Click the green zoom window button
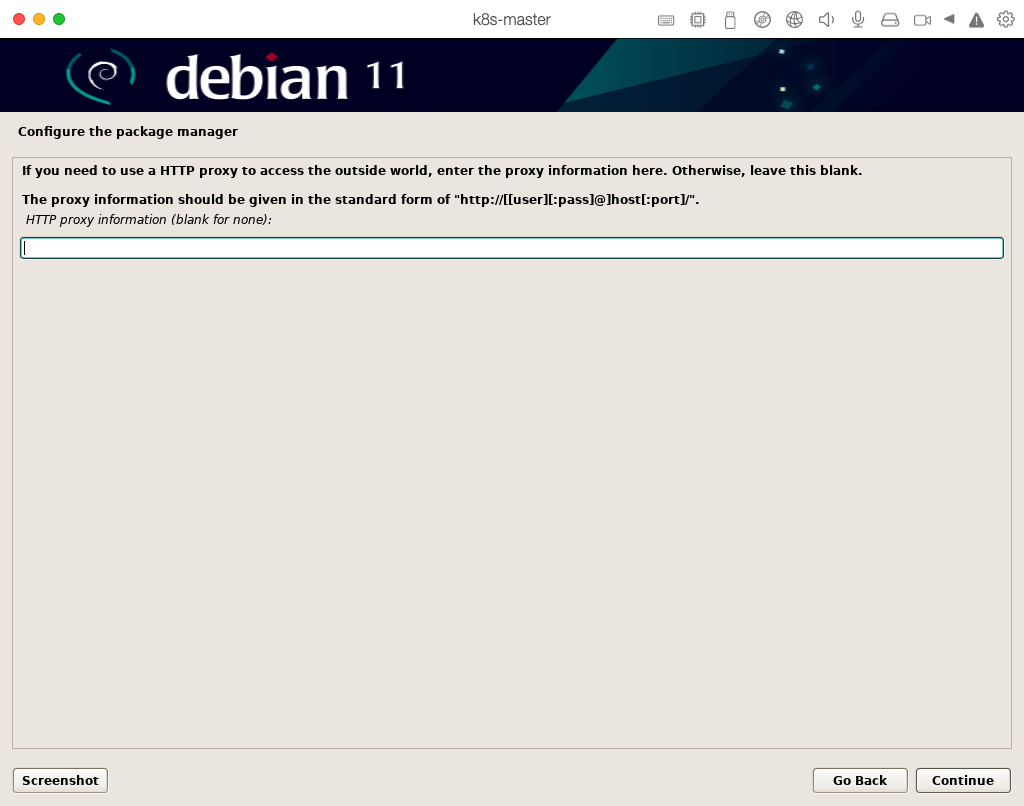This screenshot has width=1024, height=806. click(x=59, y=19)
